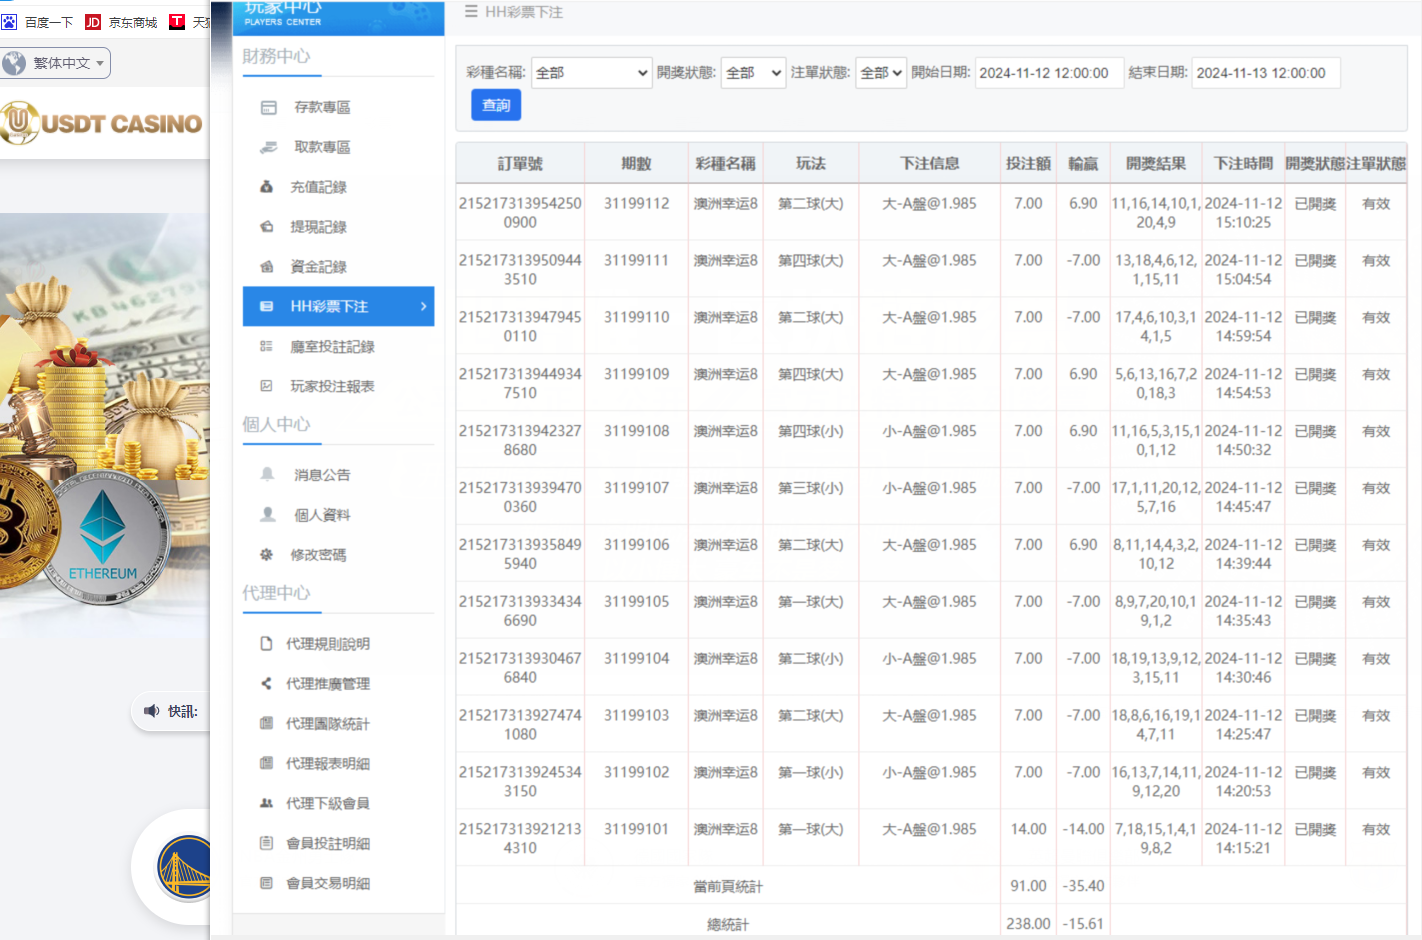The image size is (1422, 940).
Task: Select the 京东商城 bookmark in browser bar
Action: pyautogui.click(x=120, y=20)
